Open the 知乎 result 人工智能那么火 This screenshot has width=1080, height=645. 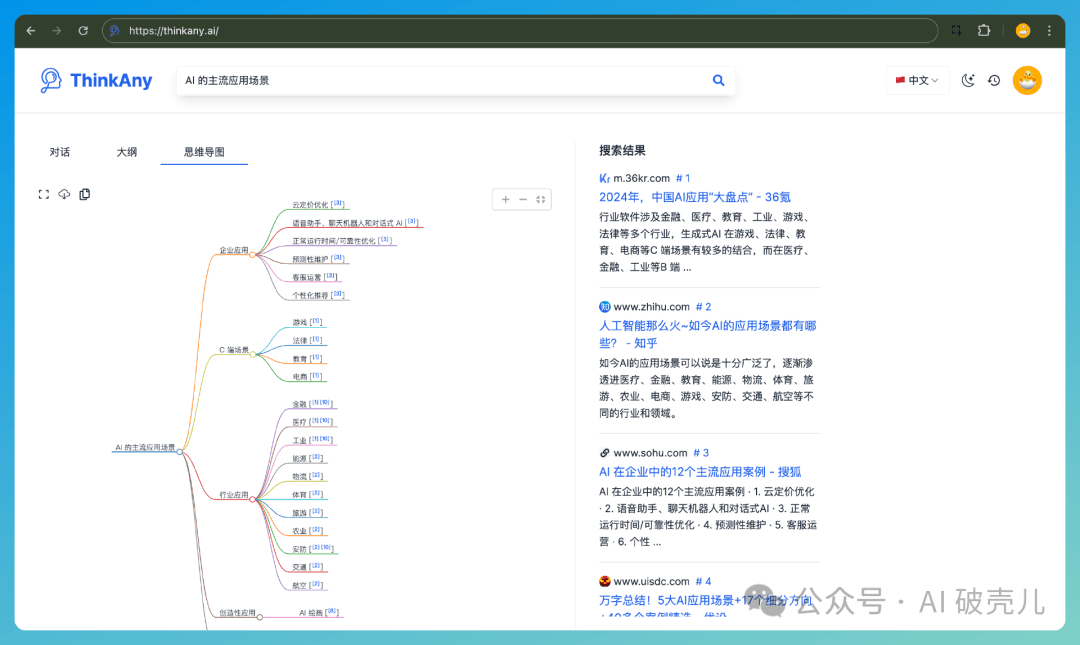tap(707, 334)
